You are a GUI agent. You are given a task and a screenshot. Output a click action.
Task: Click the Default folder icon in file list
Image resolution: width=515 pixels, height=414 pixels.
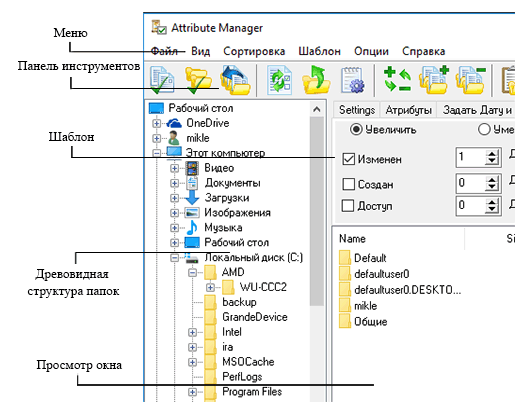[345, 258]
